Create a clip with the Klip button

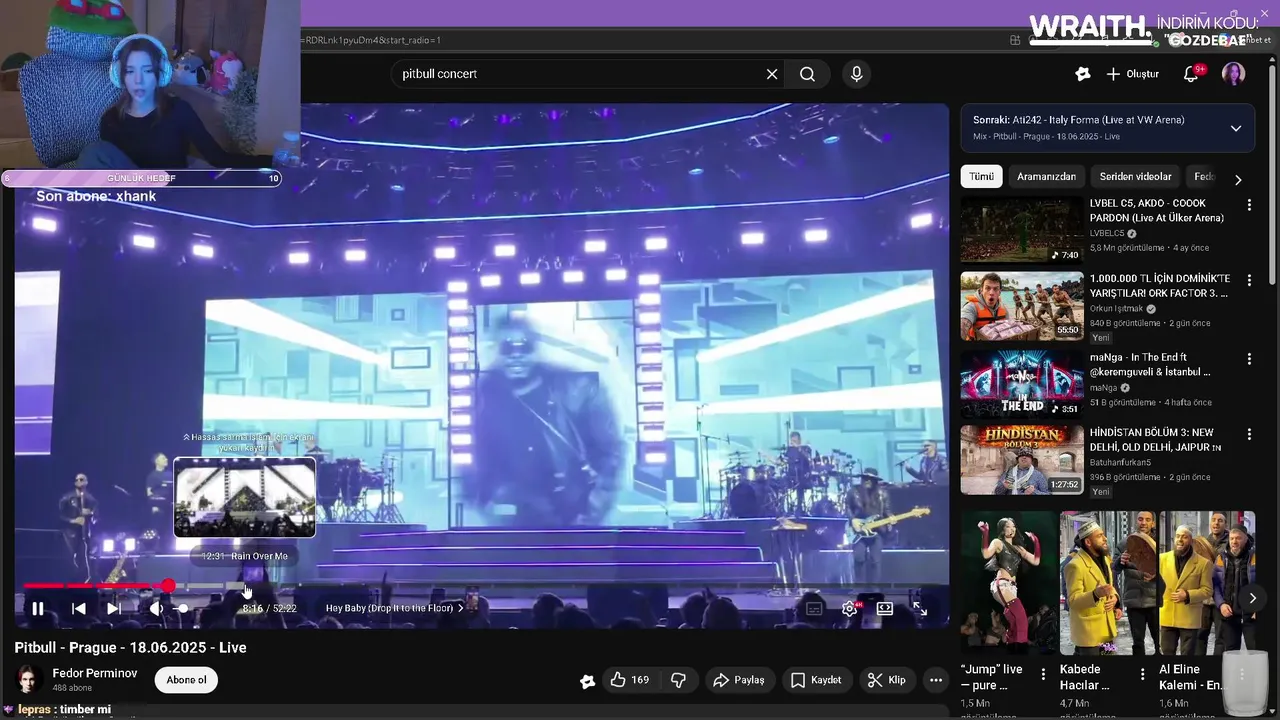click(x=887, y=680)
